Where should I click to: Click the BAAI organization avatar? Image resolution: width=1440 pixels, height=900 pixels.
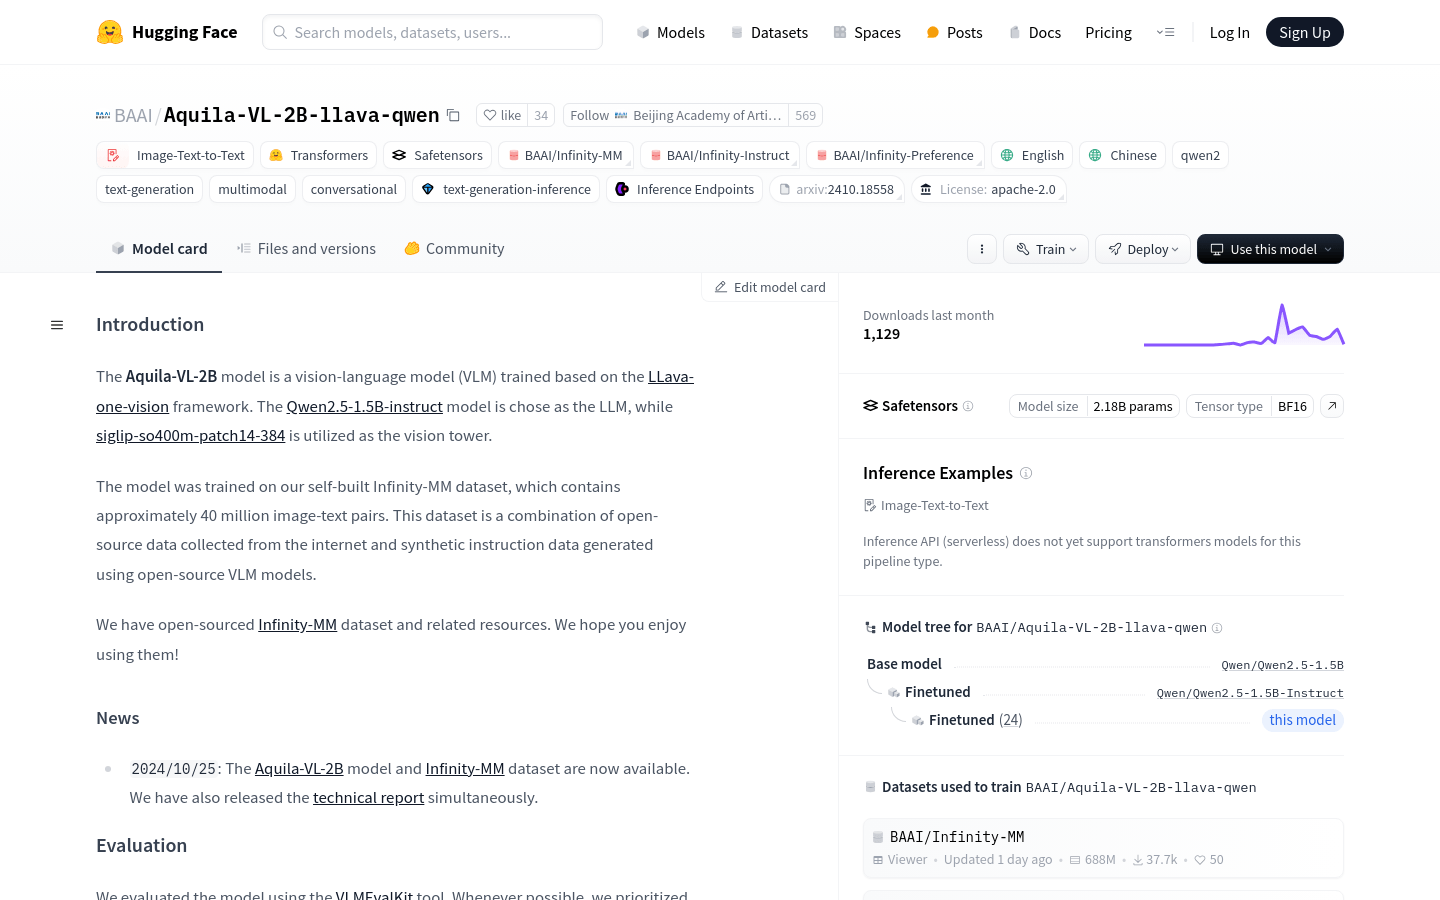(103, 115)
